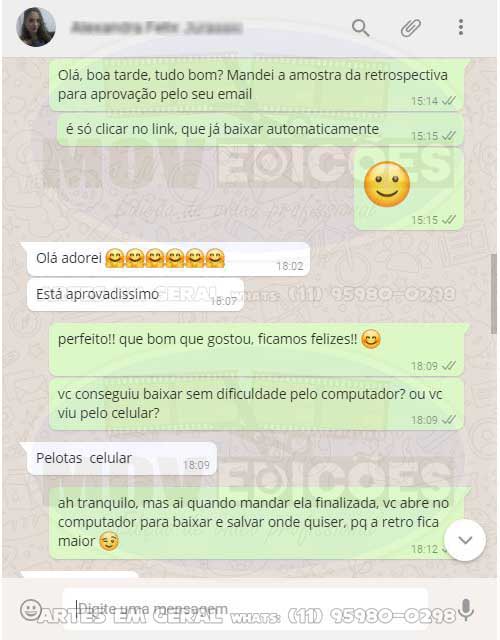The height and width of the screenshot is (640, 500).
Task: Click the 'vc conseguiu baixar' question message
Action: pos(256,404)
